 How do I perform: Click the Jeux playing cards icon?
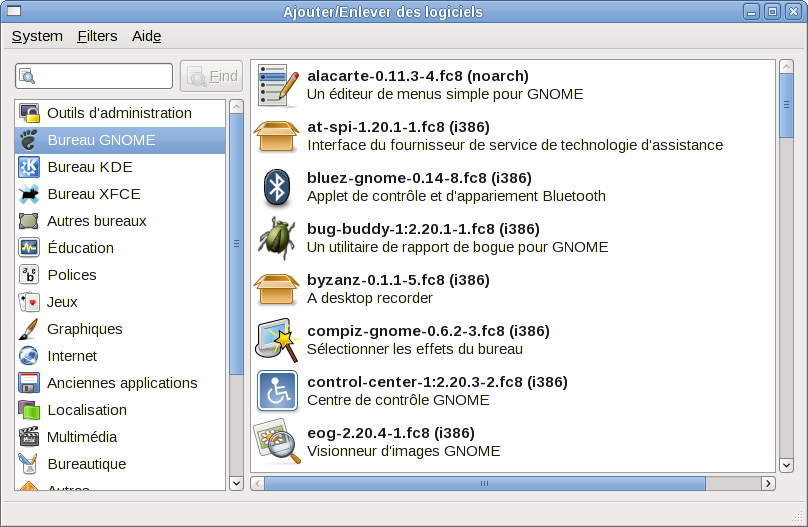tap(29, 302)
